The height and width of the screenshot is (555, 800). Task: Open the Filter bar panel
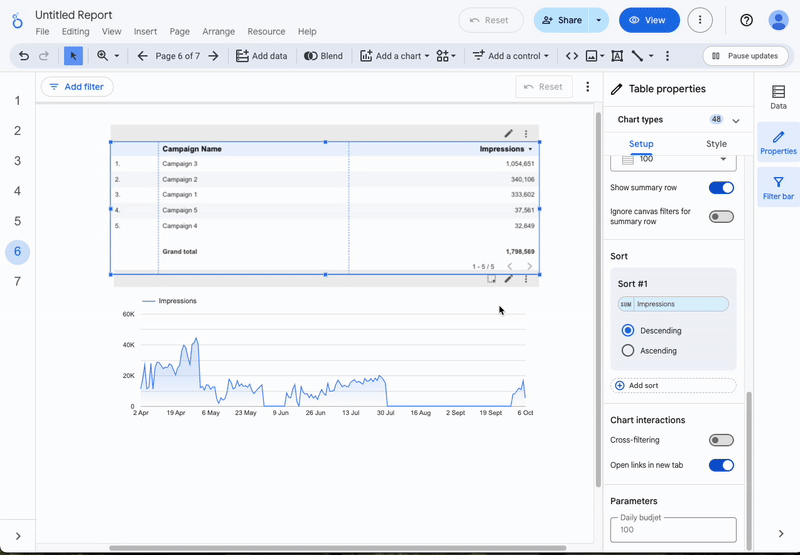pyautogui.click(x=778, y=187)
